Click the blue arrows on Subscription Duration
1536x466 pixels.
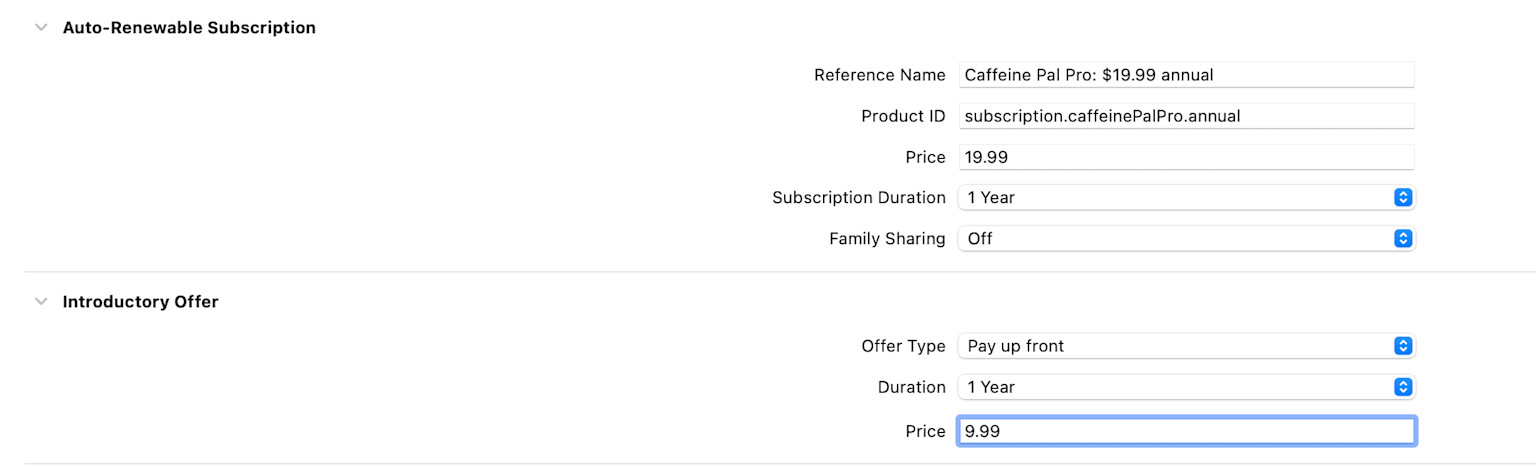pos(1403,198)
